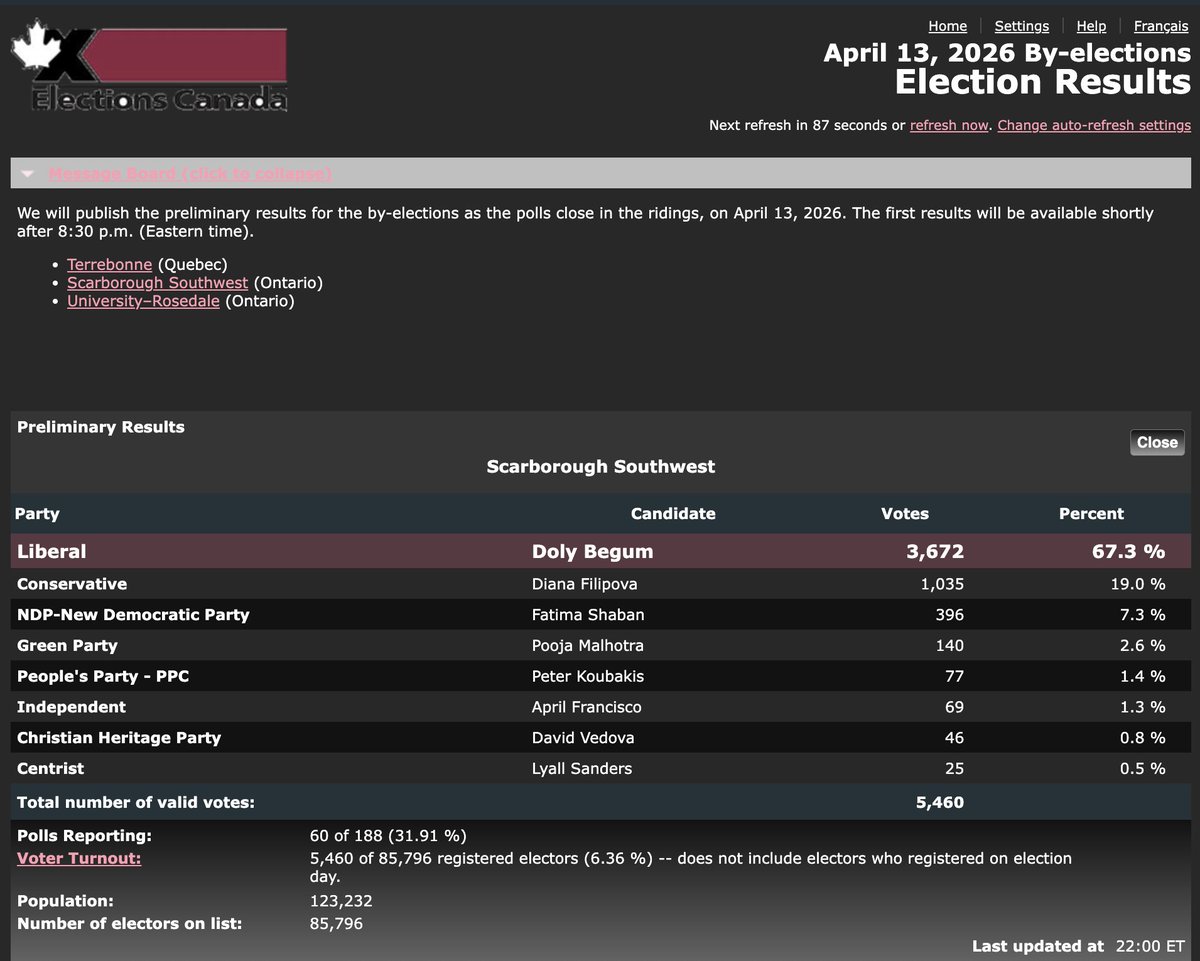Select candidate Fatima Shaban
The height and width of the screenshot is (961, 1200).
point(588,615)
